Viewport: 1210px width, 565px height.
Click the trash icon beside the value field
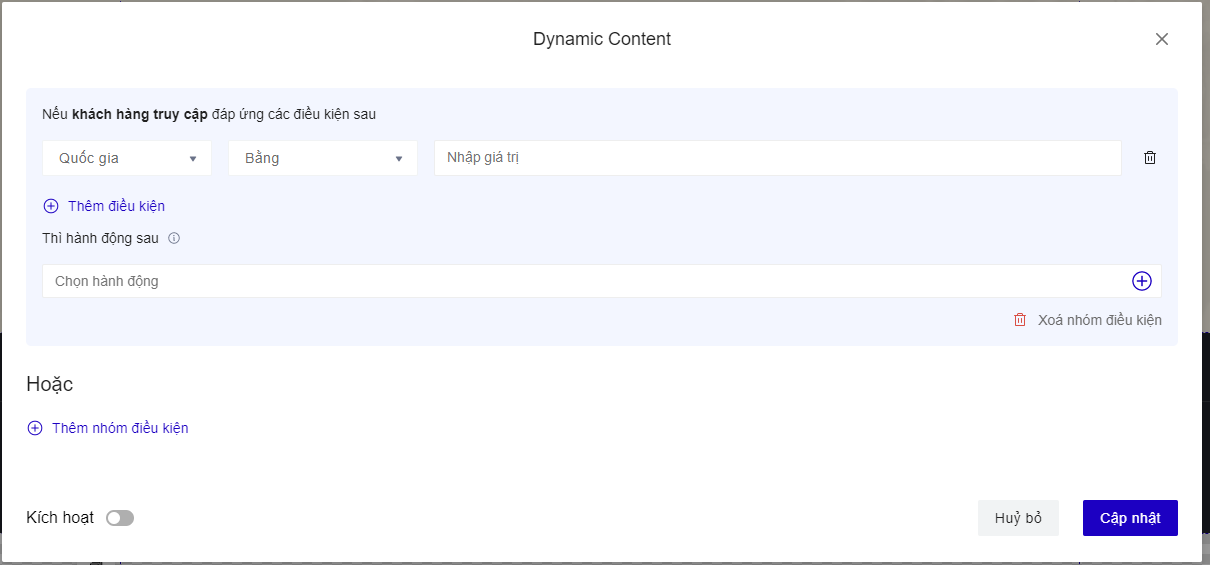click(x=1150, y=158)
